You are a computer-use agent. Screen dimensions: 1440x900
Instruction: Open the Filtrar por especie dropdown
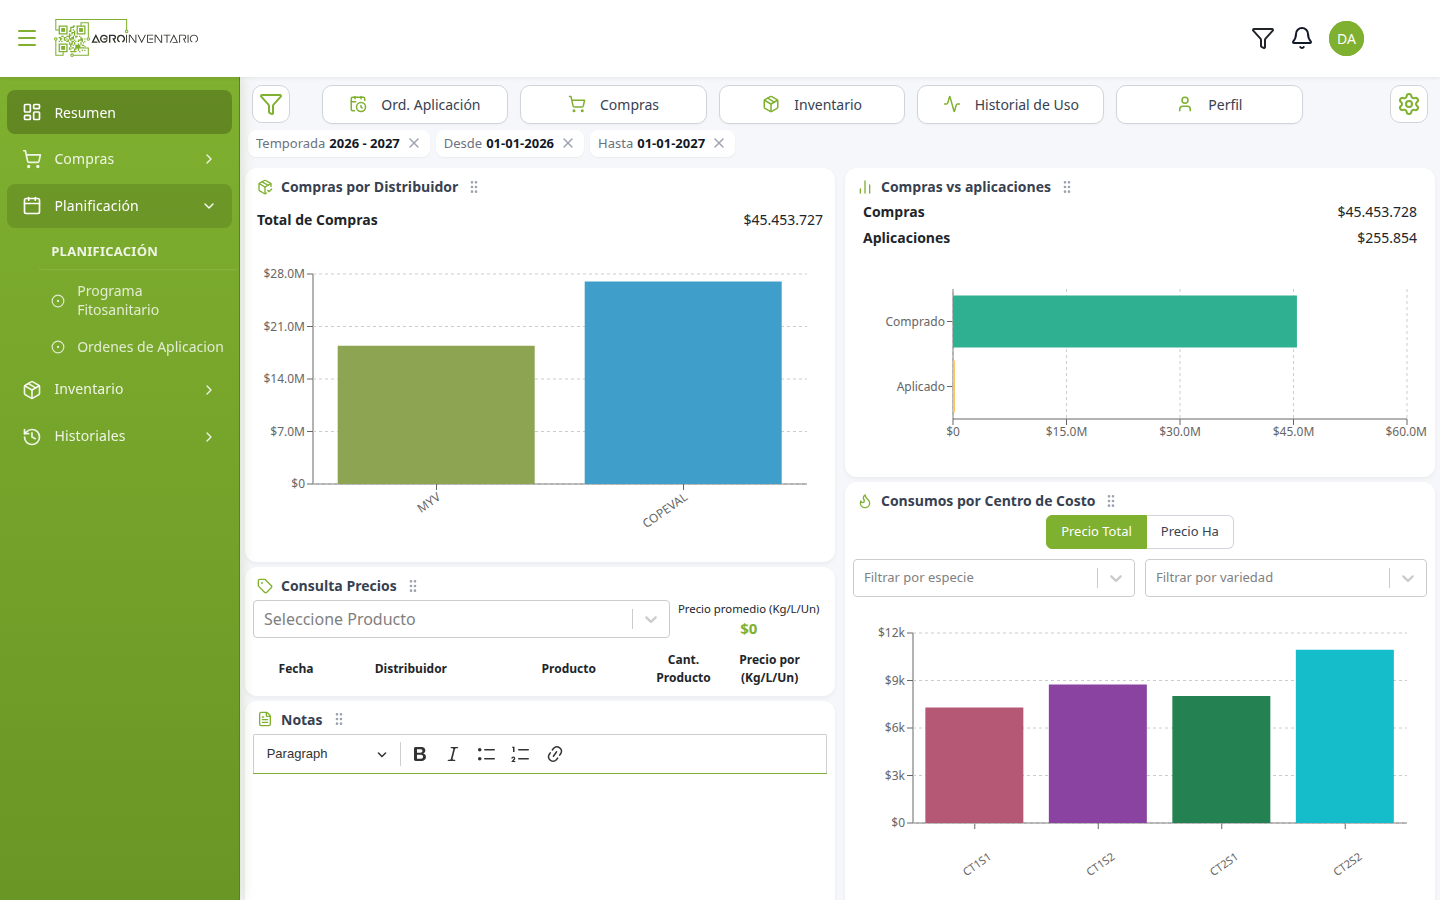coord(994,578)
